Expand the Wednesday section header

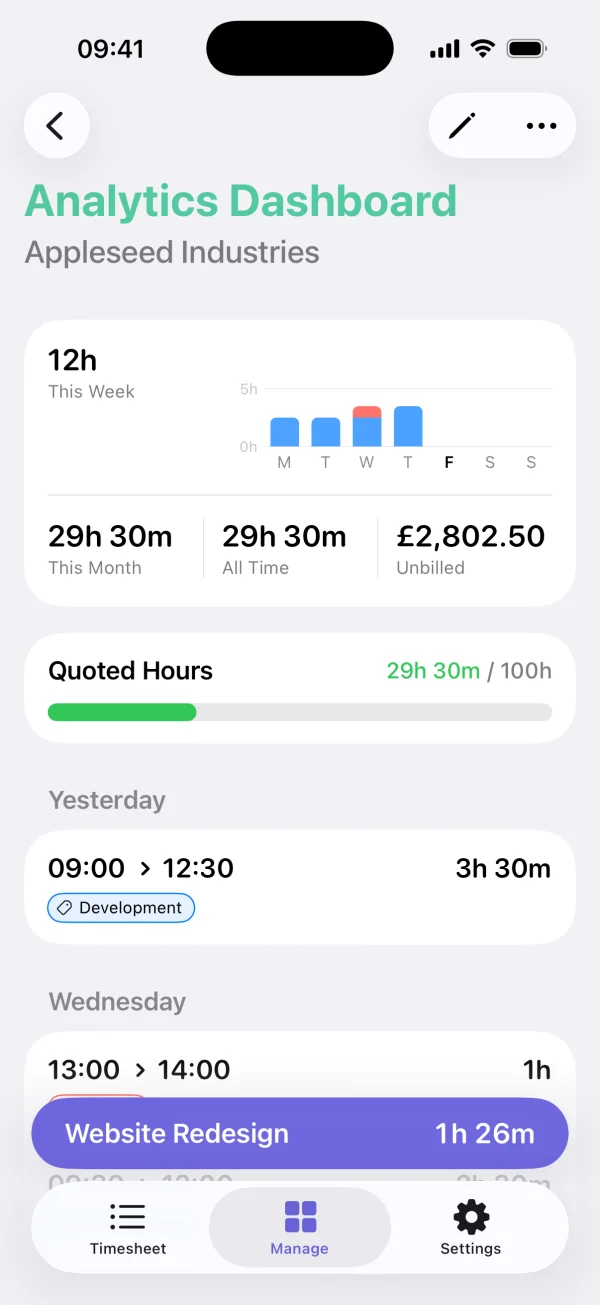tap(117, 1002)
